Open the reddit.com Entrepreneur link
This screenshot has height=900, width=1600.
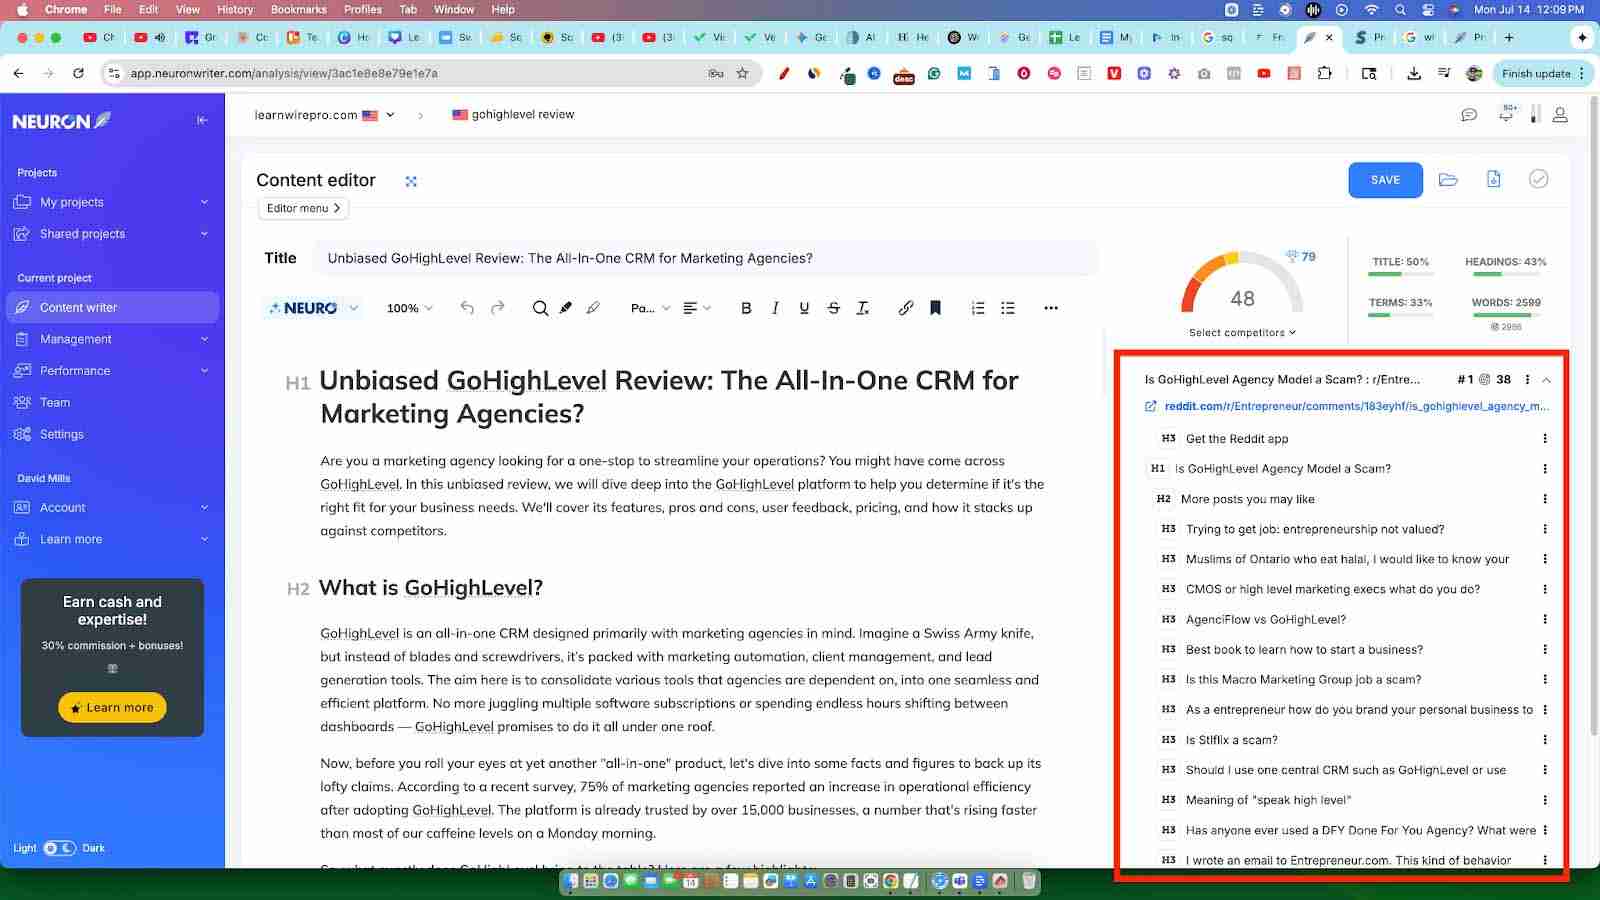(1356, 406)
